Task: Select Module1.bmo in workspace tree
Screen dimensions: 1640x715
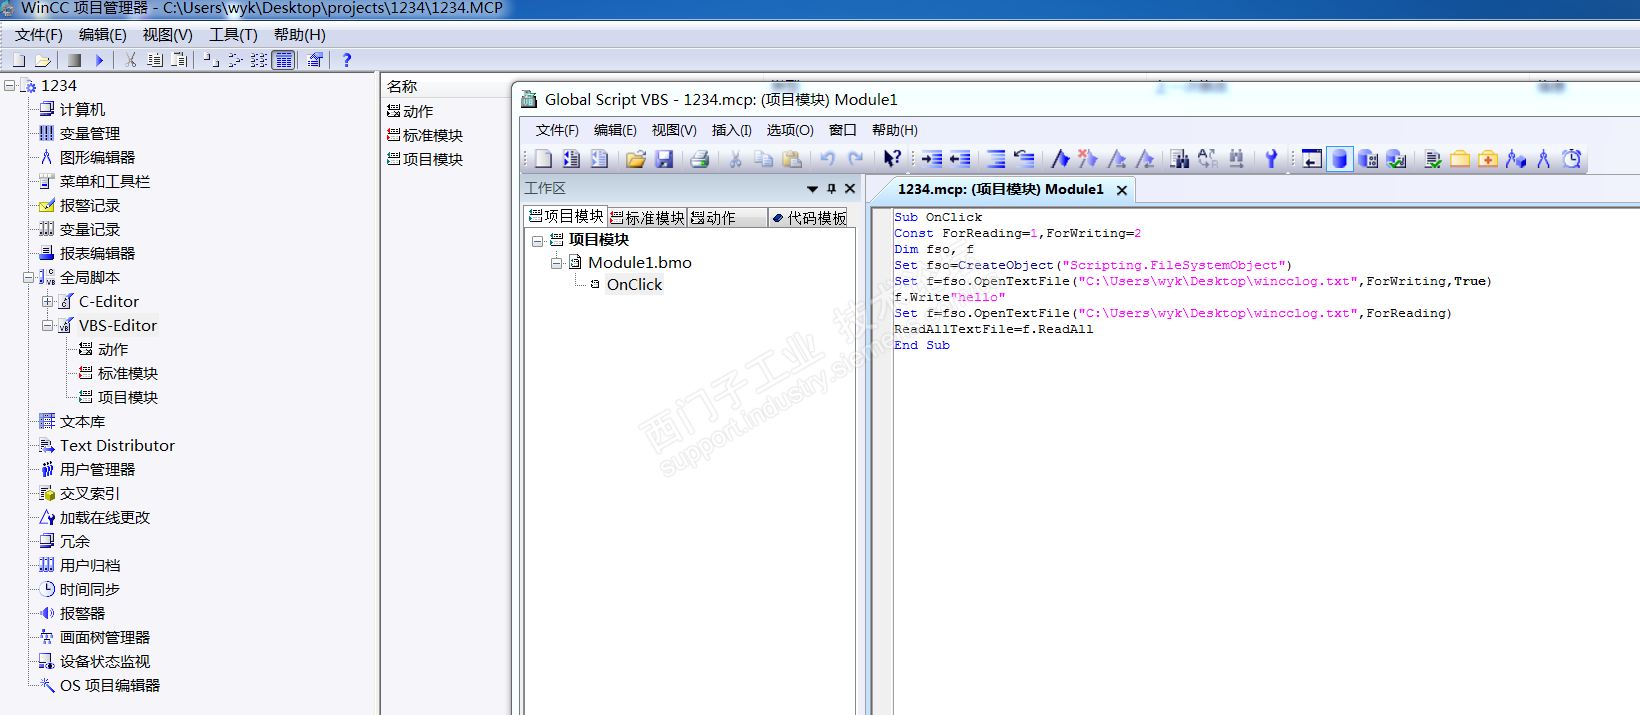Action: coord(640,263)
